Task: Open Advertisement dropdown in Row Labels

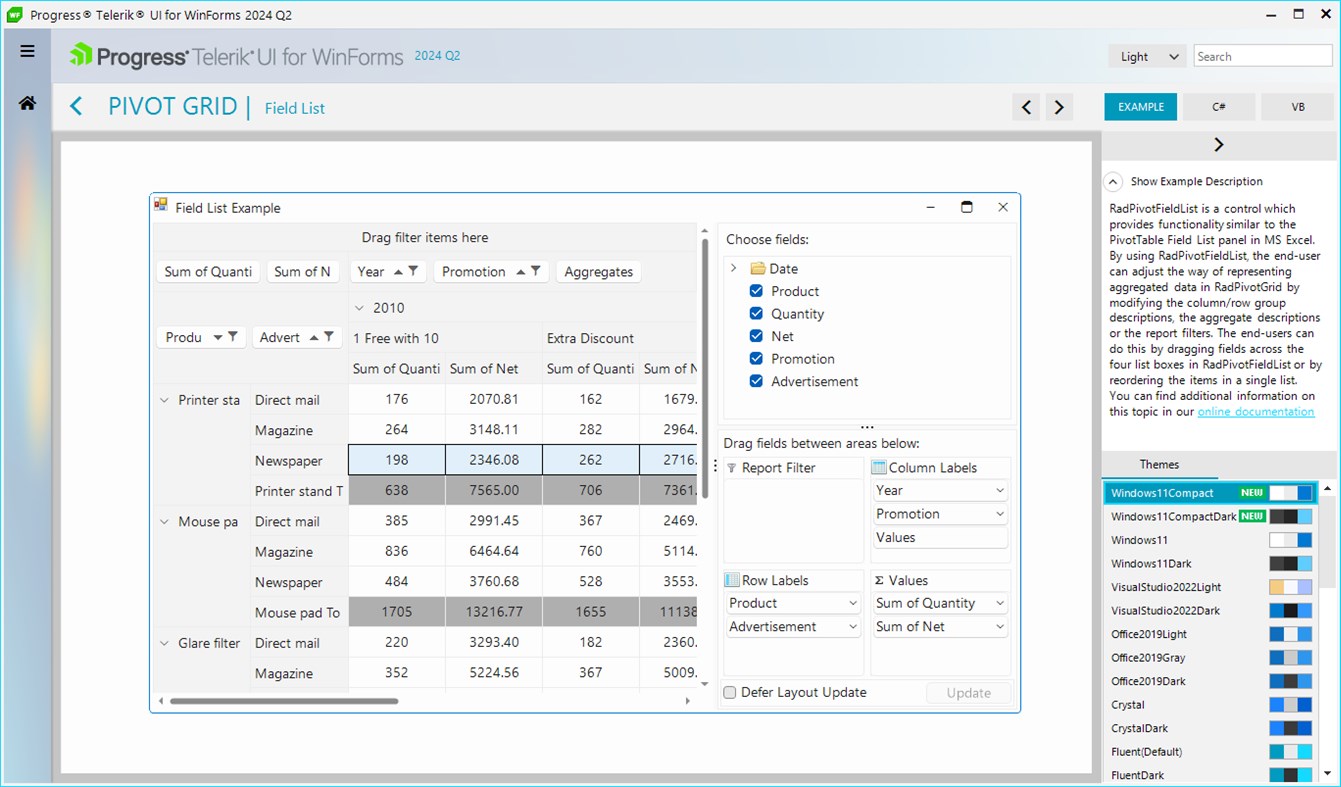Action: point(852,627)
